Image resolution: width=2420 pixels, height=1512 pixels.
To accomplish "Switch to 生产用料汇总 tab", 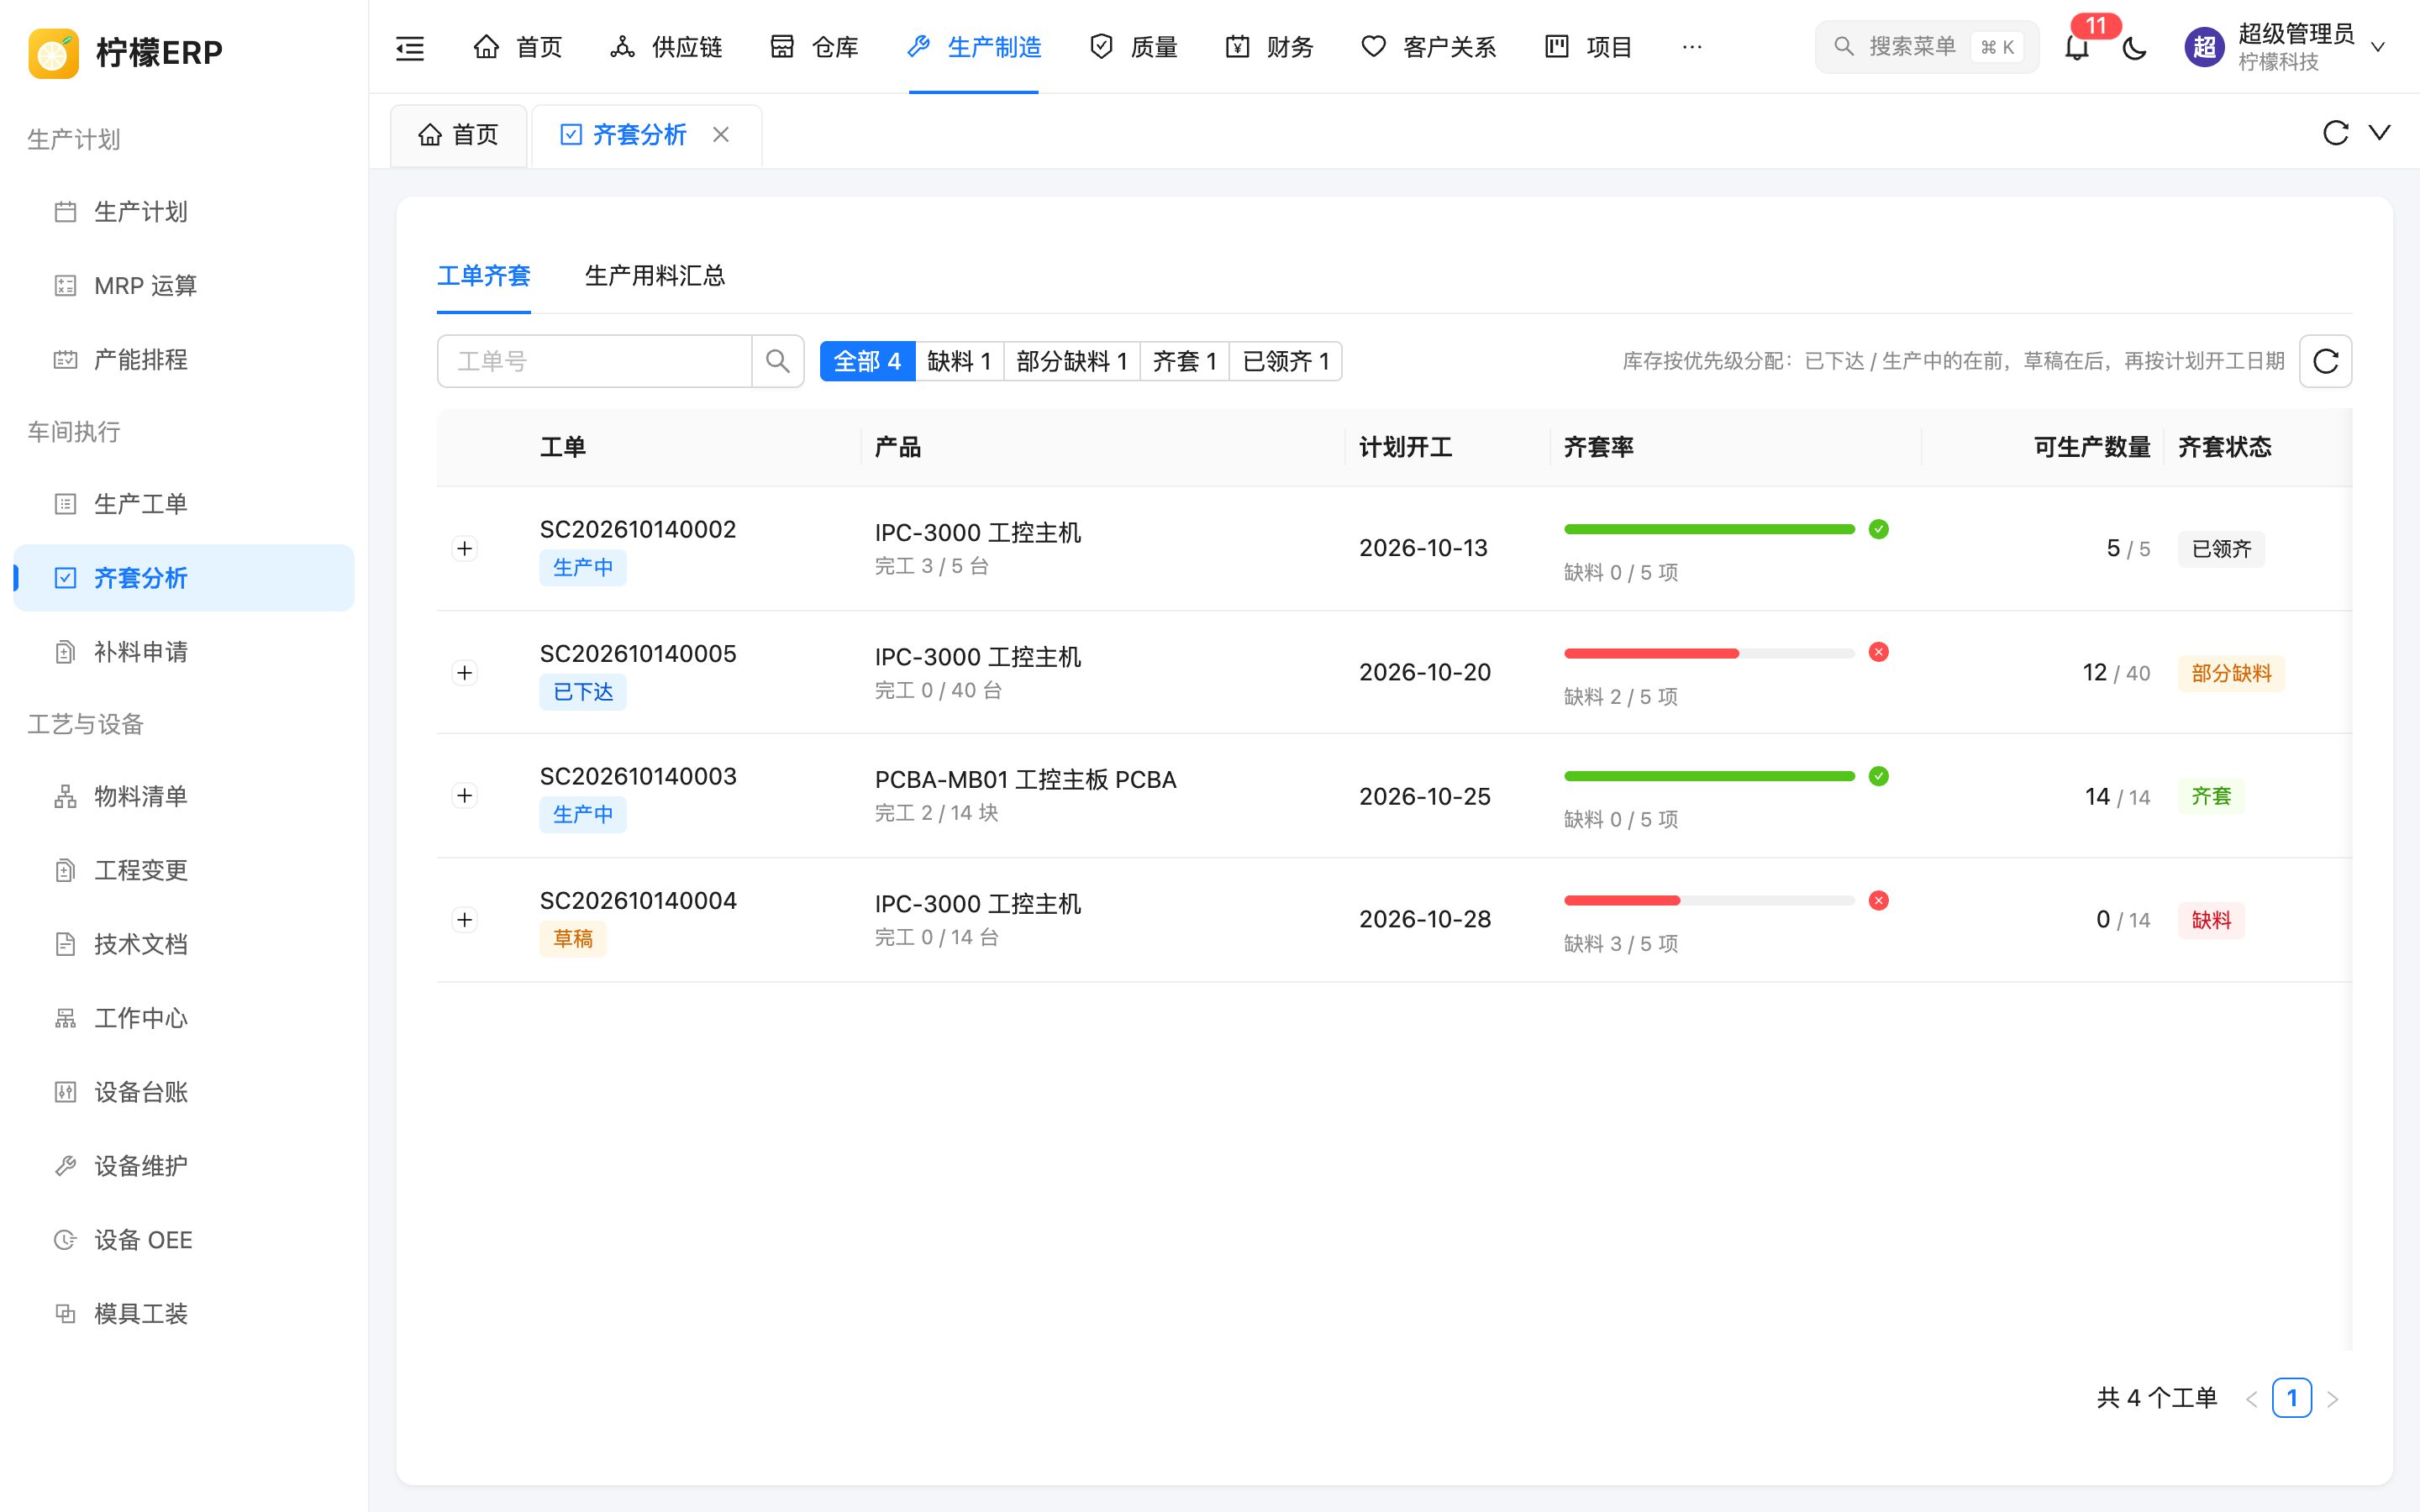I will (x=655, y=276).
